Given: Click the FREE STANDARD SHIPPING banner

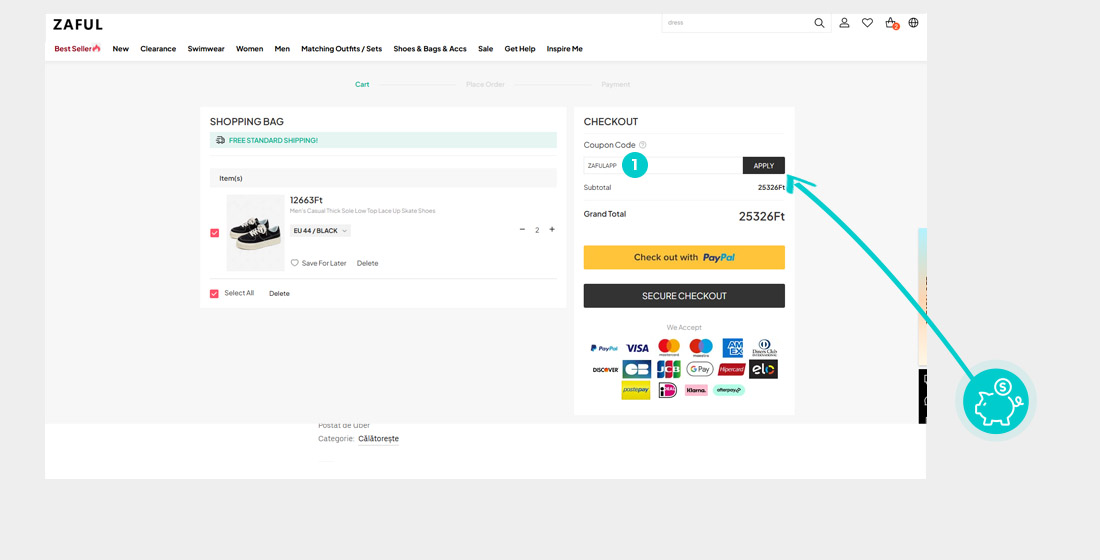Looking at the screenshot, I should pyautogui.click(x=383, y=140).
